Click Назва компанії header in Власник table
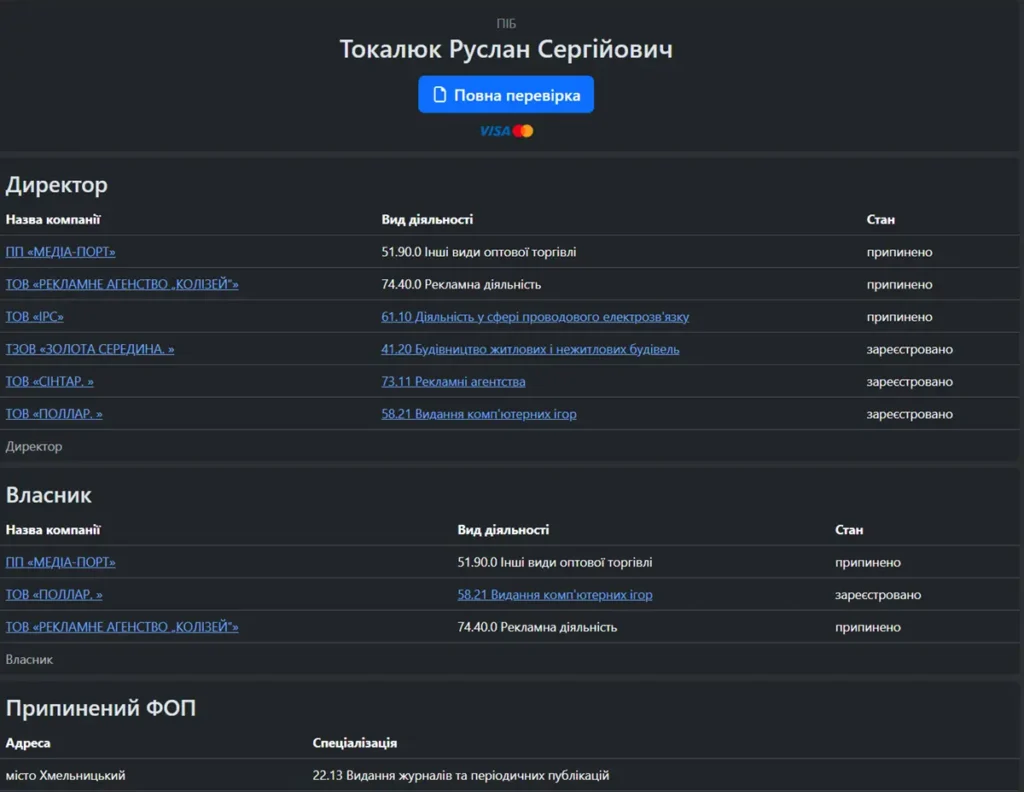This screenshot has width=1024, height=792. click(x=53, y=530)
